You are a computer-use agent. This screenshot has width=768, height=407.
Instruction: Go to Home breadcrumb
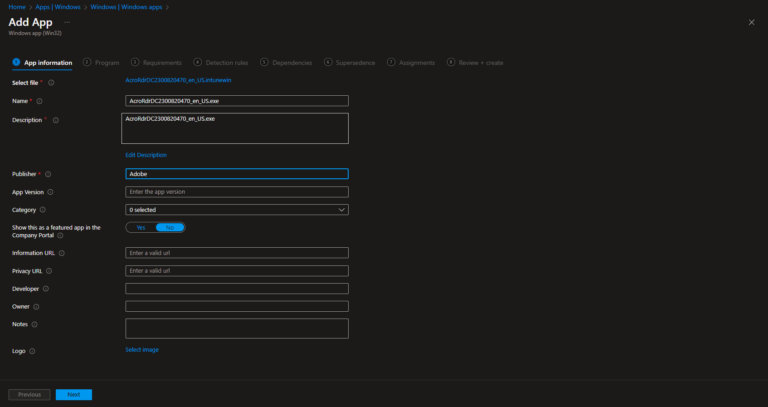pos(17,7)
